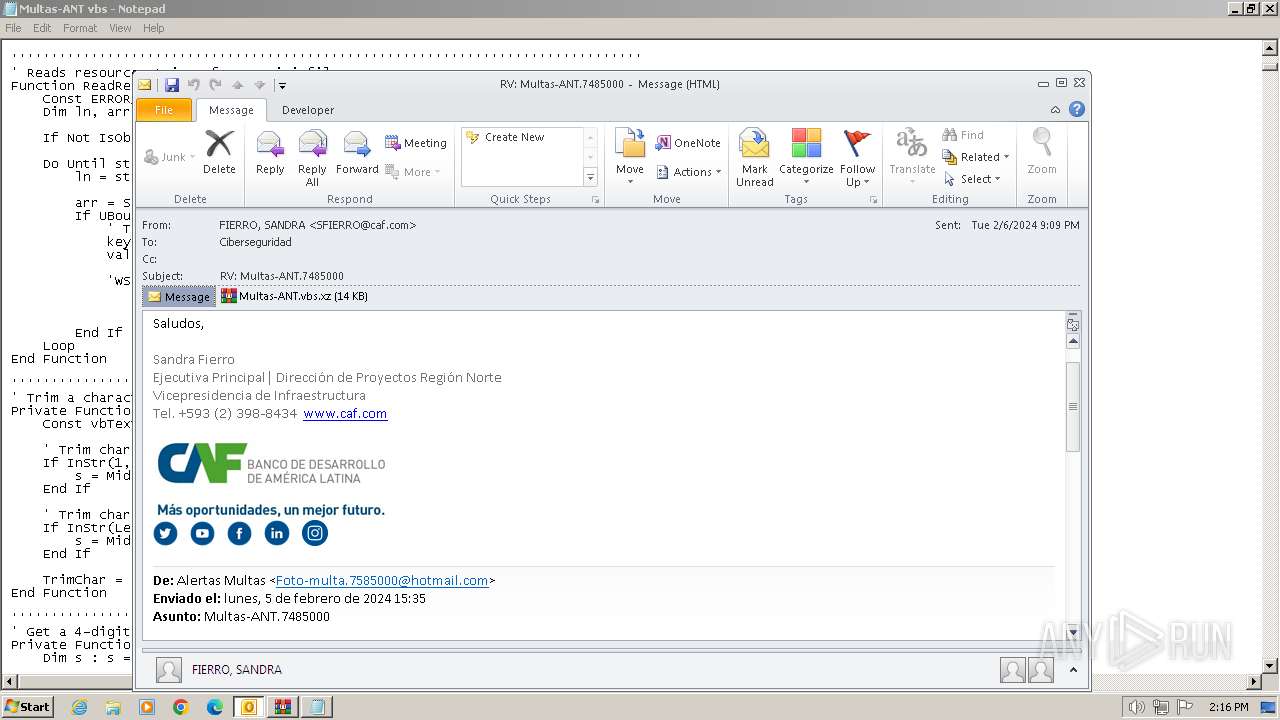This screenshot has height=720, width=1280.
Task: Open Notepad's View menu
Action: [120, 28]
